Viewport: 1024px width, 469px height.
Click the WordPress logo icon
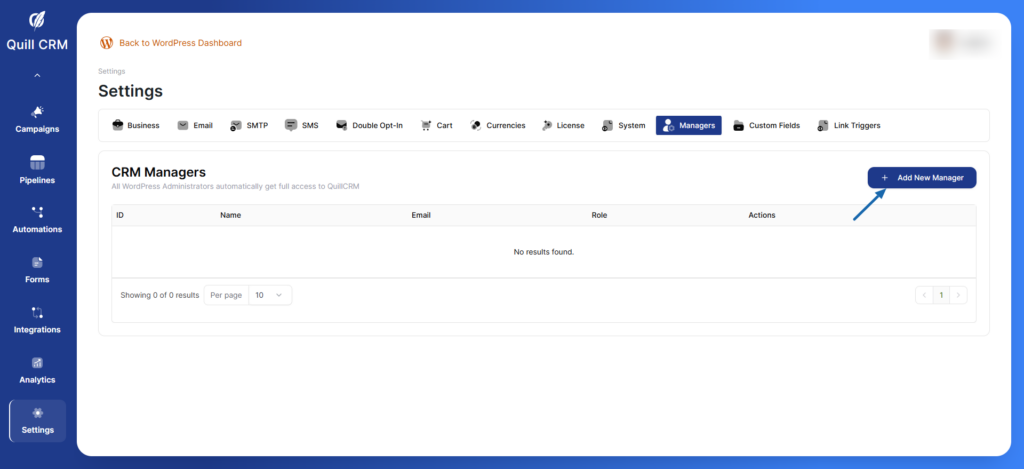point(106,43)
